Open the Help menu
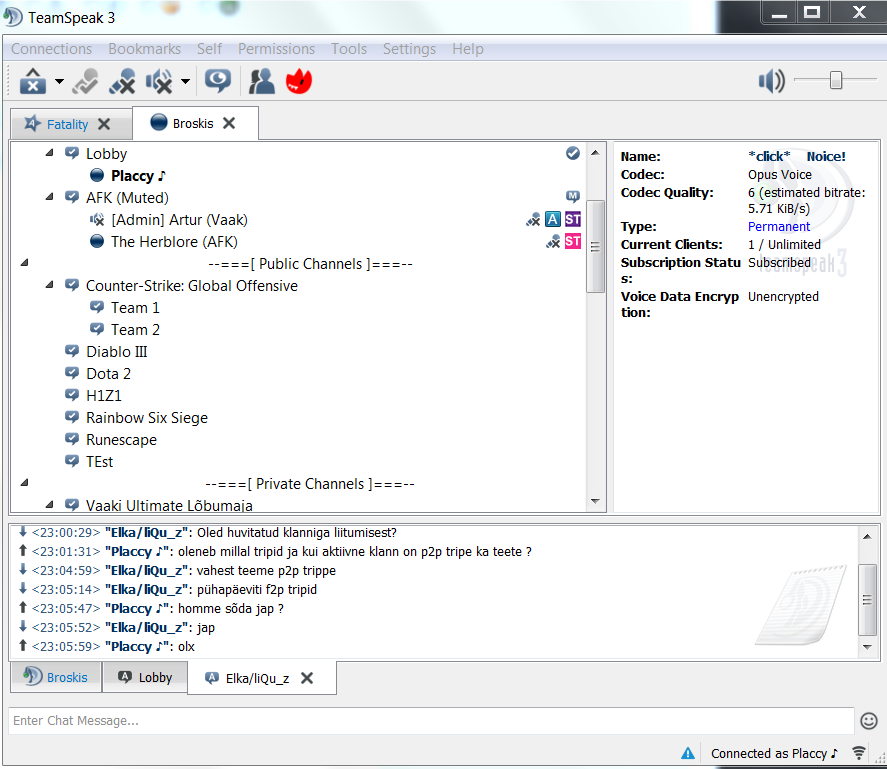 tap(467, 49)
